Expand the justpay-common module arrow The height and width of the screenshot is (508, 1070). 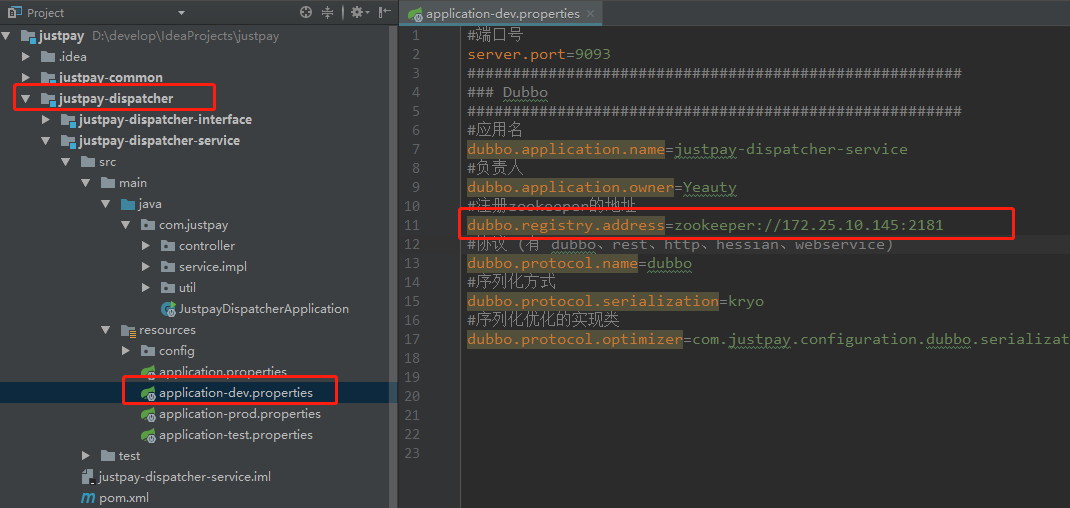26,78
